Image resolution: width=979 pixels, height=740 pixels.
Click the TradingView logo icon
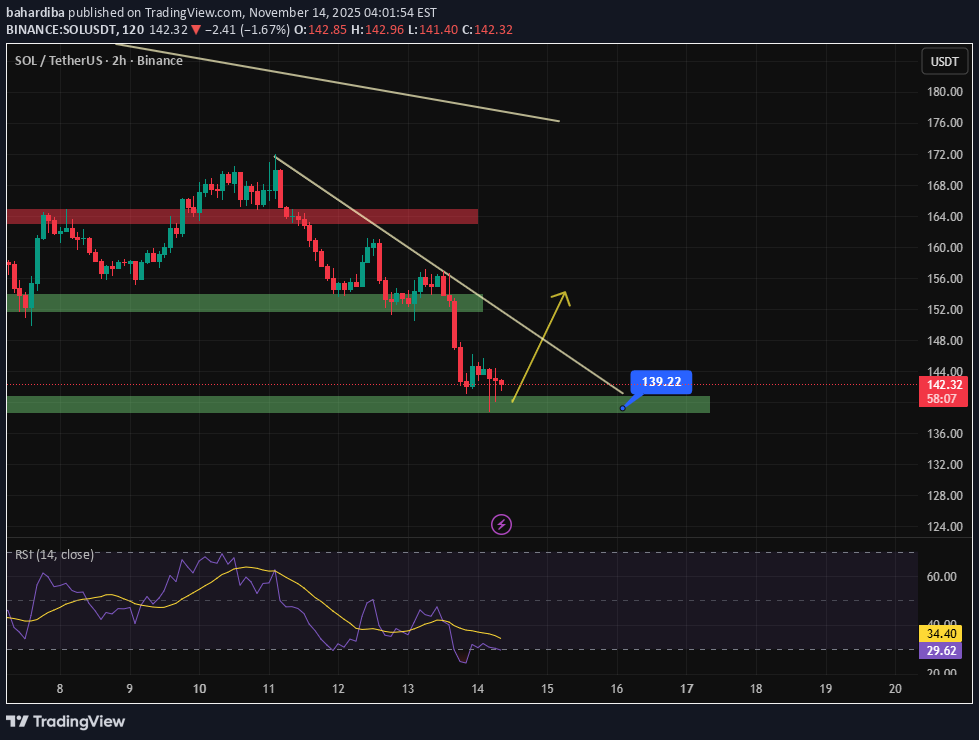coord(17,721)
